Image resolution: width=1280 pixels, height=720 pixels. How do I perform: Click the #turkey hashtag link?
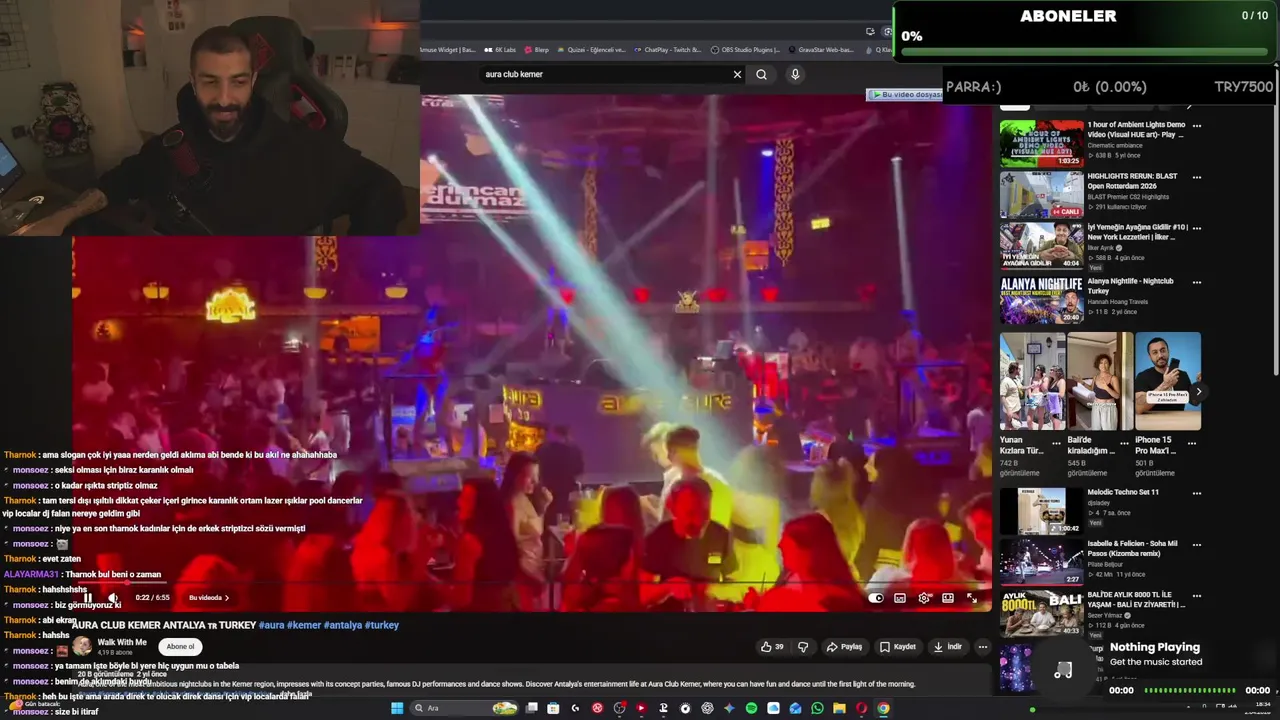click(381, 625)
